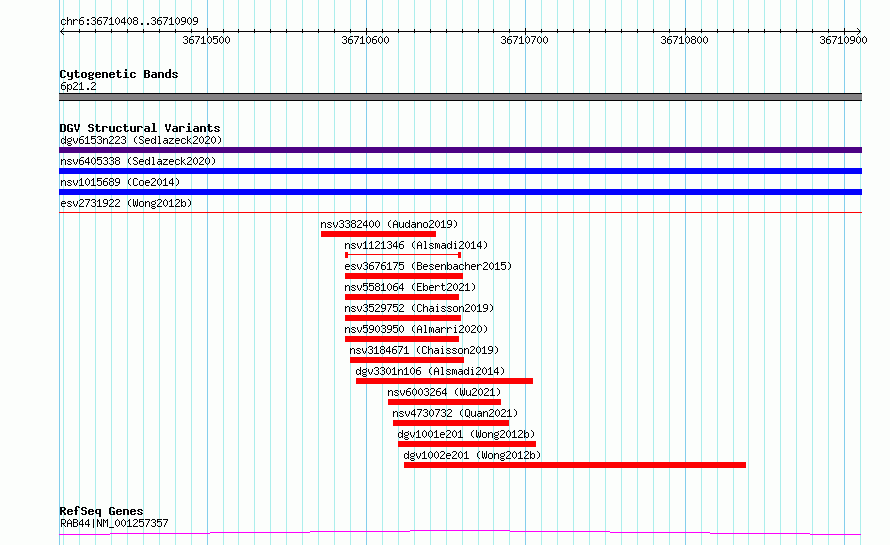Open the nsv5581064 (Ebert2021) label
Image resolution: width=890 pixels, height=545 pixels.
pyautogui.click(x=410, y=287)
